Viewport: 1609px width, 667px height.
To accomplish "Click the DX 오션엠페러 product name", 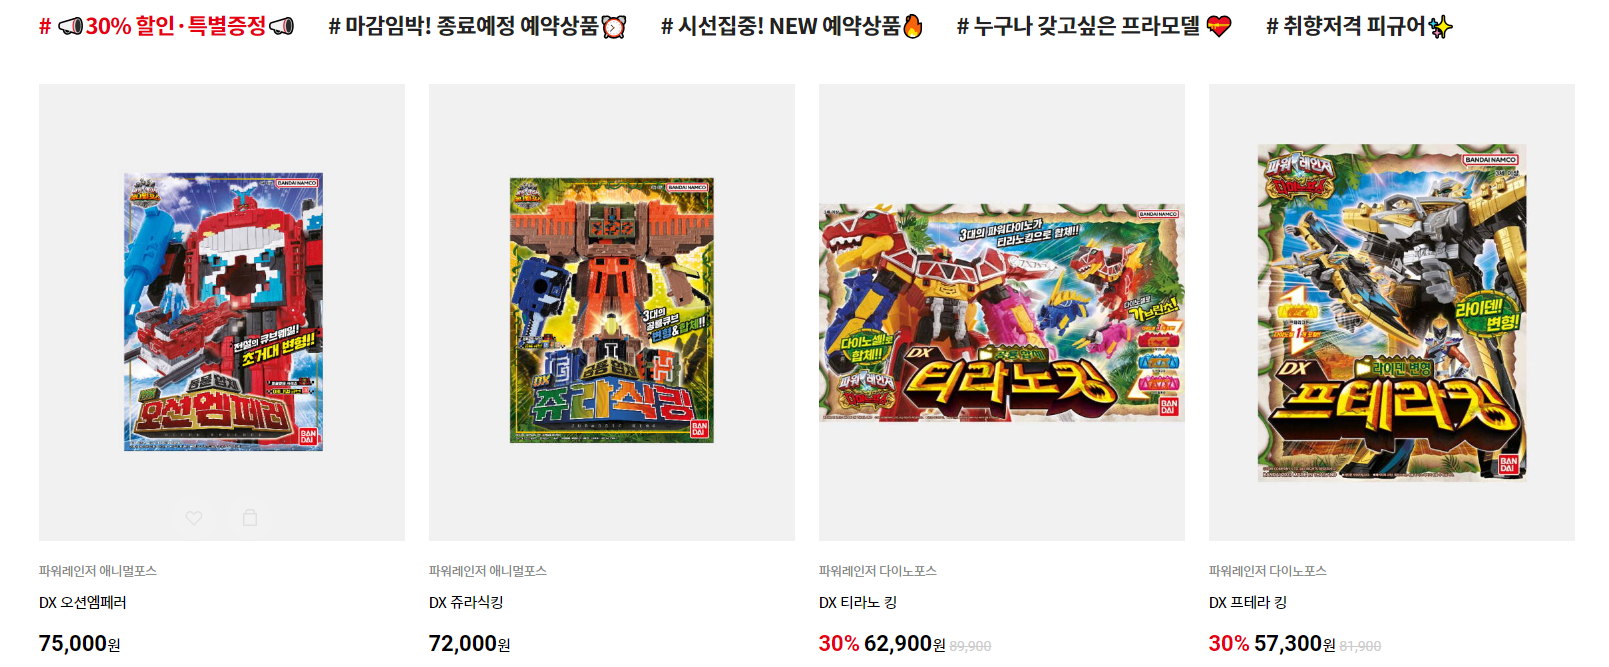I will (83, 603).
